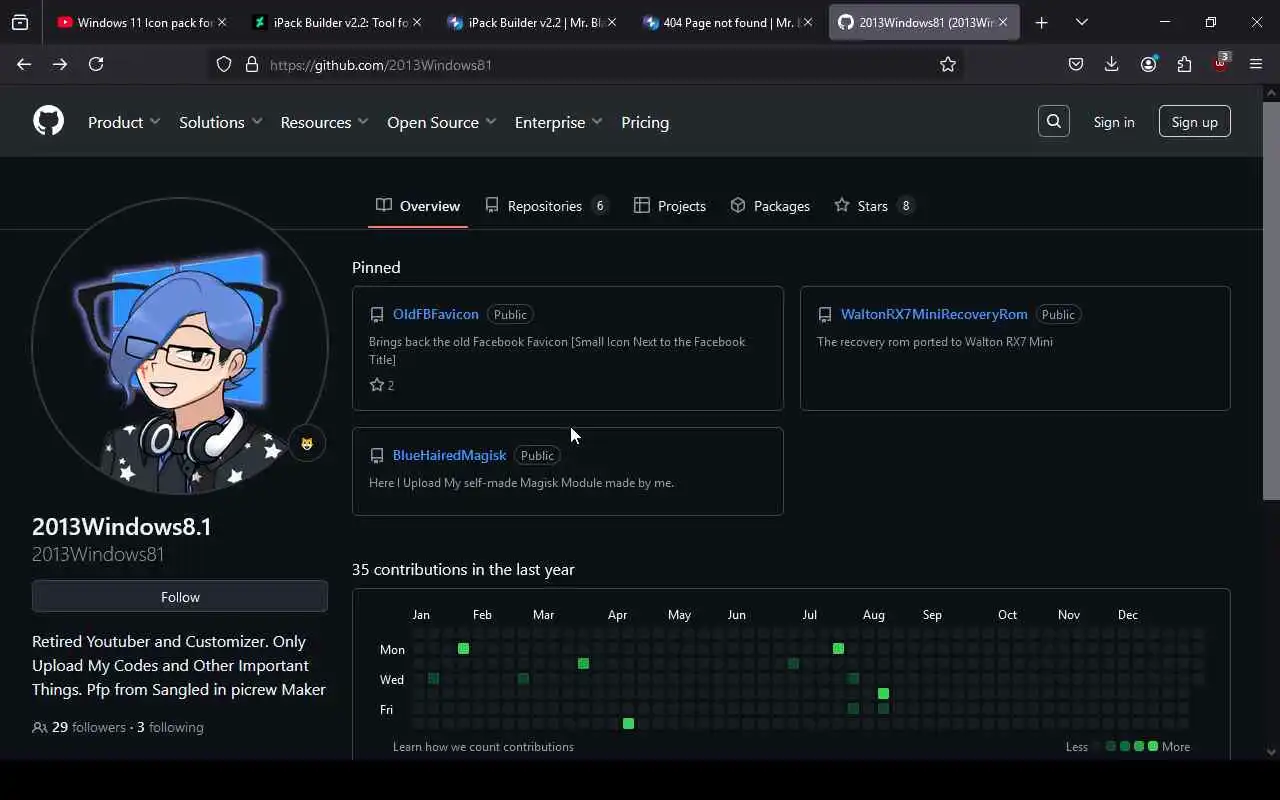
Task: Reload the page with refresh icon
Action: tap(96, 64)
